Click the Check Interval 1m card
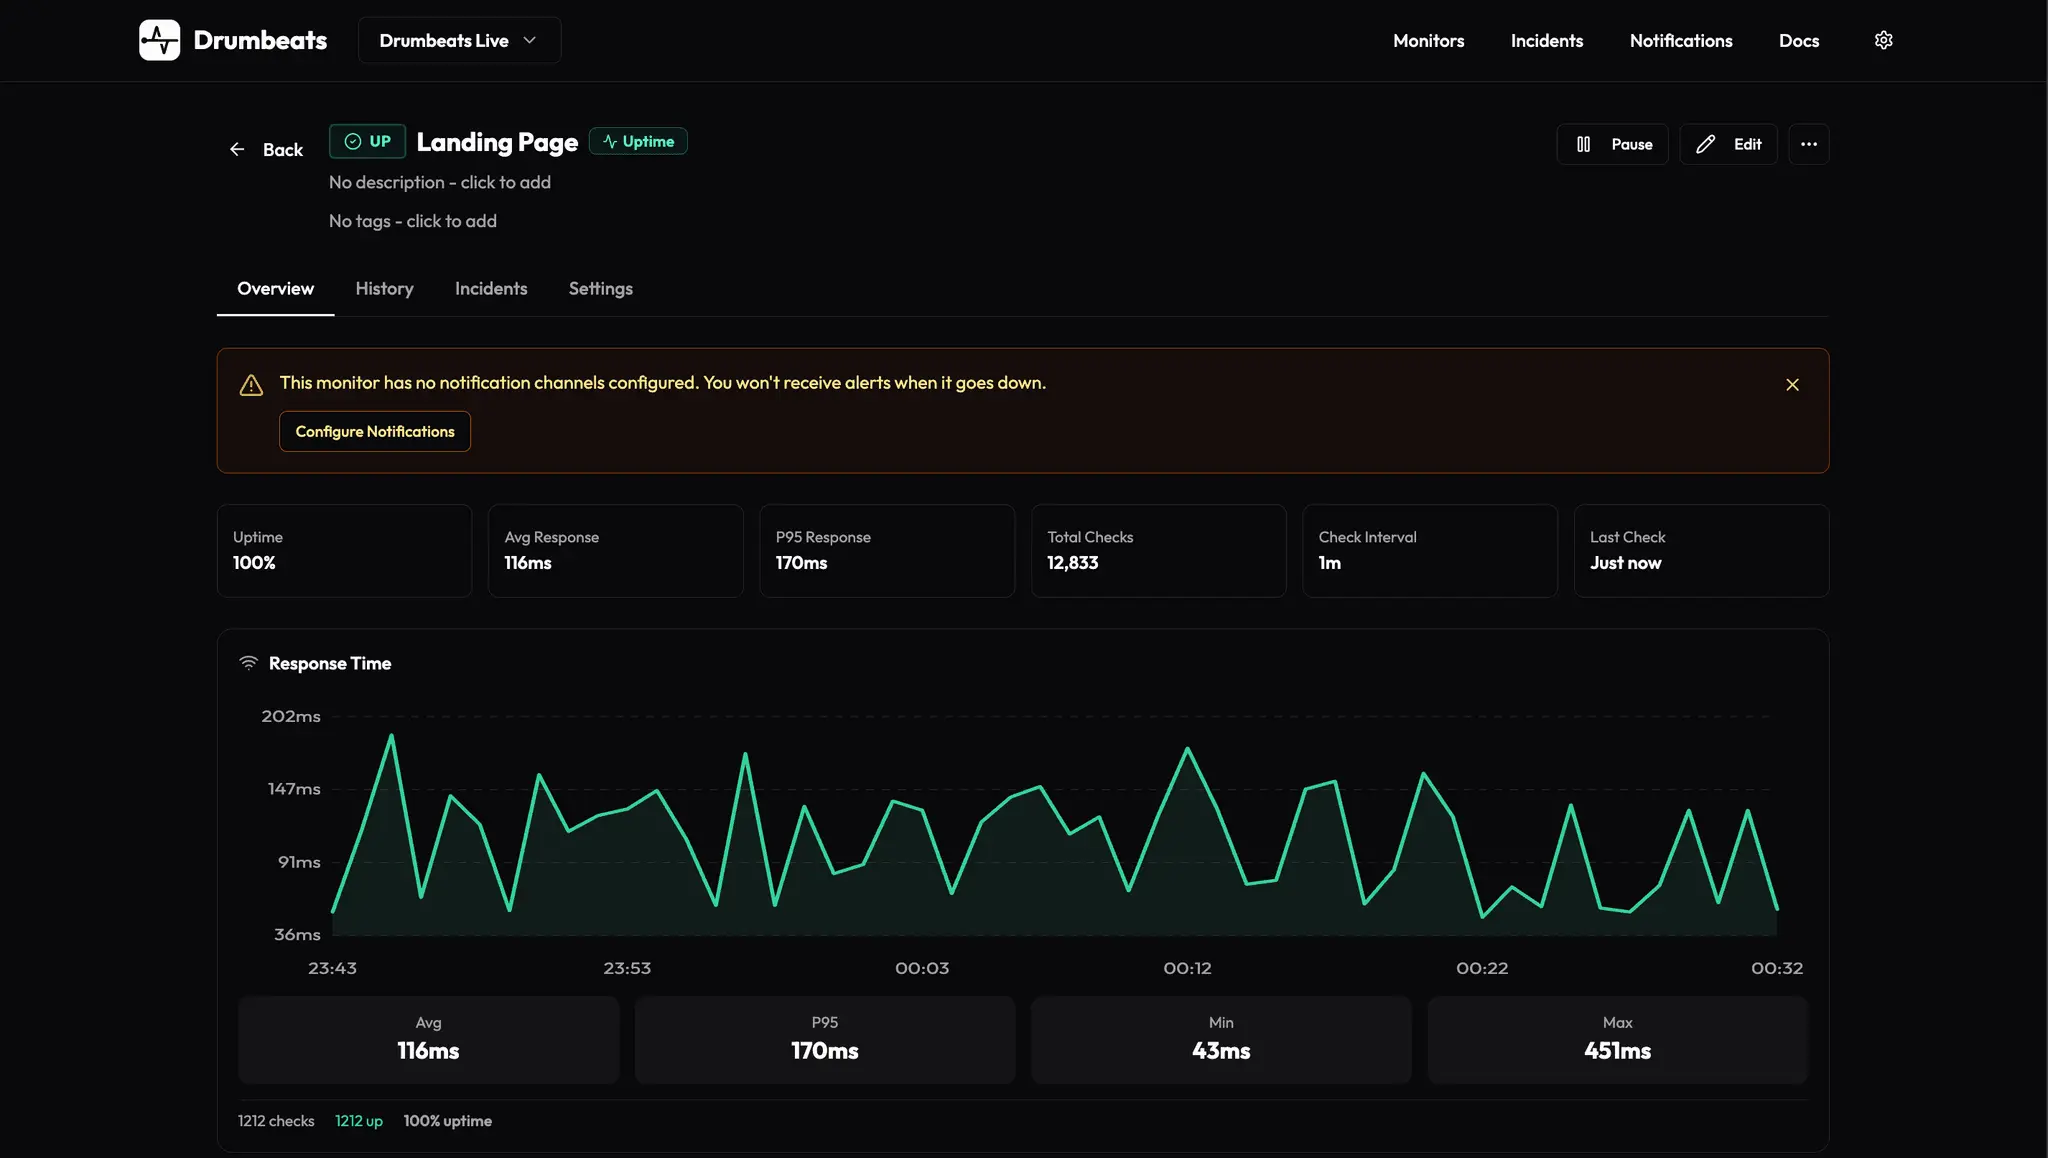Viewport: 2048px width, 1158px height. pos(1430,551)
